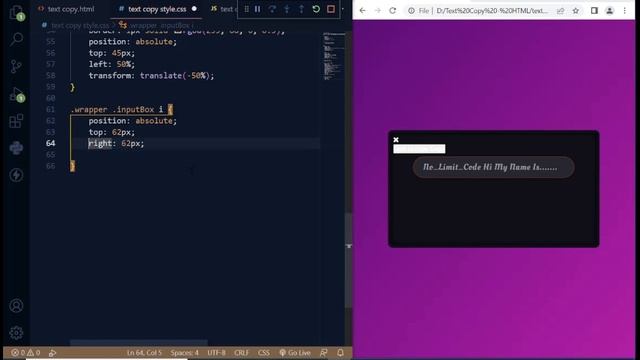640x360 pixels.
Task: Click the errors and warnings status item
Action: point(26,353)
